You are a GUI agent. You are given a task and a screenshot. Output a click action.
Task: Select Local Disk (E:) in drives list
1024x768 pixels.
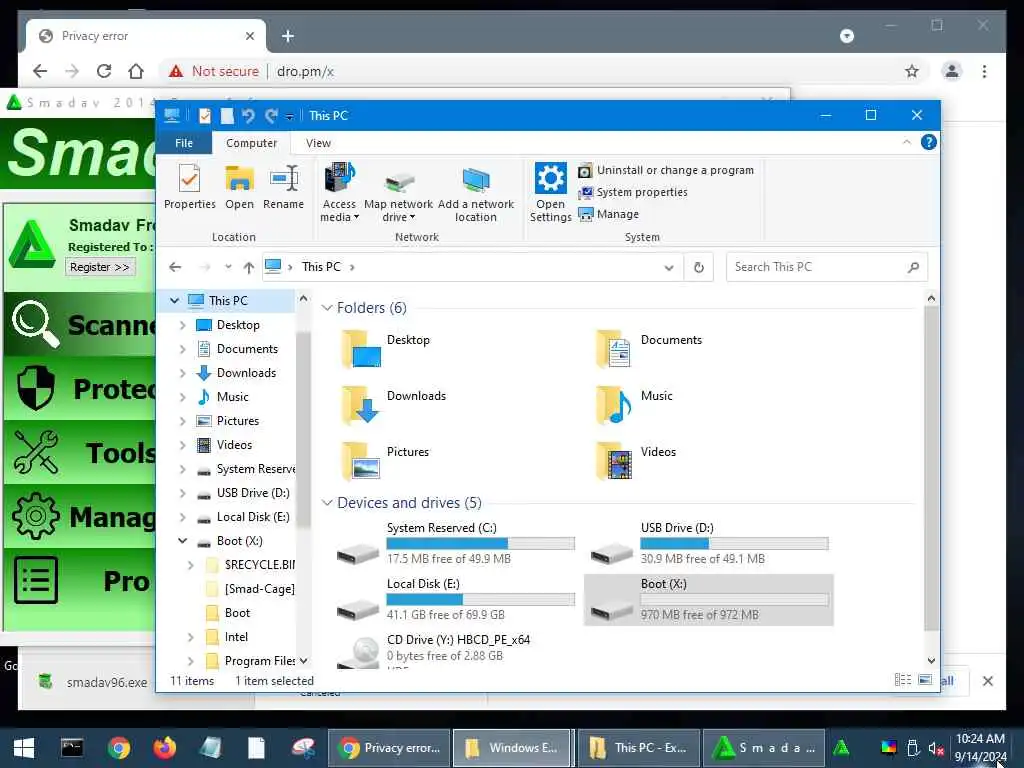tap(455, 600)
